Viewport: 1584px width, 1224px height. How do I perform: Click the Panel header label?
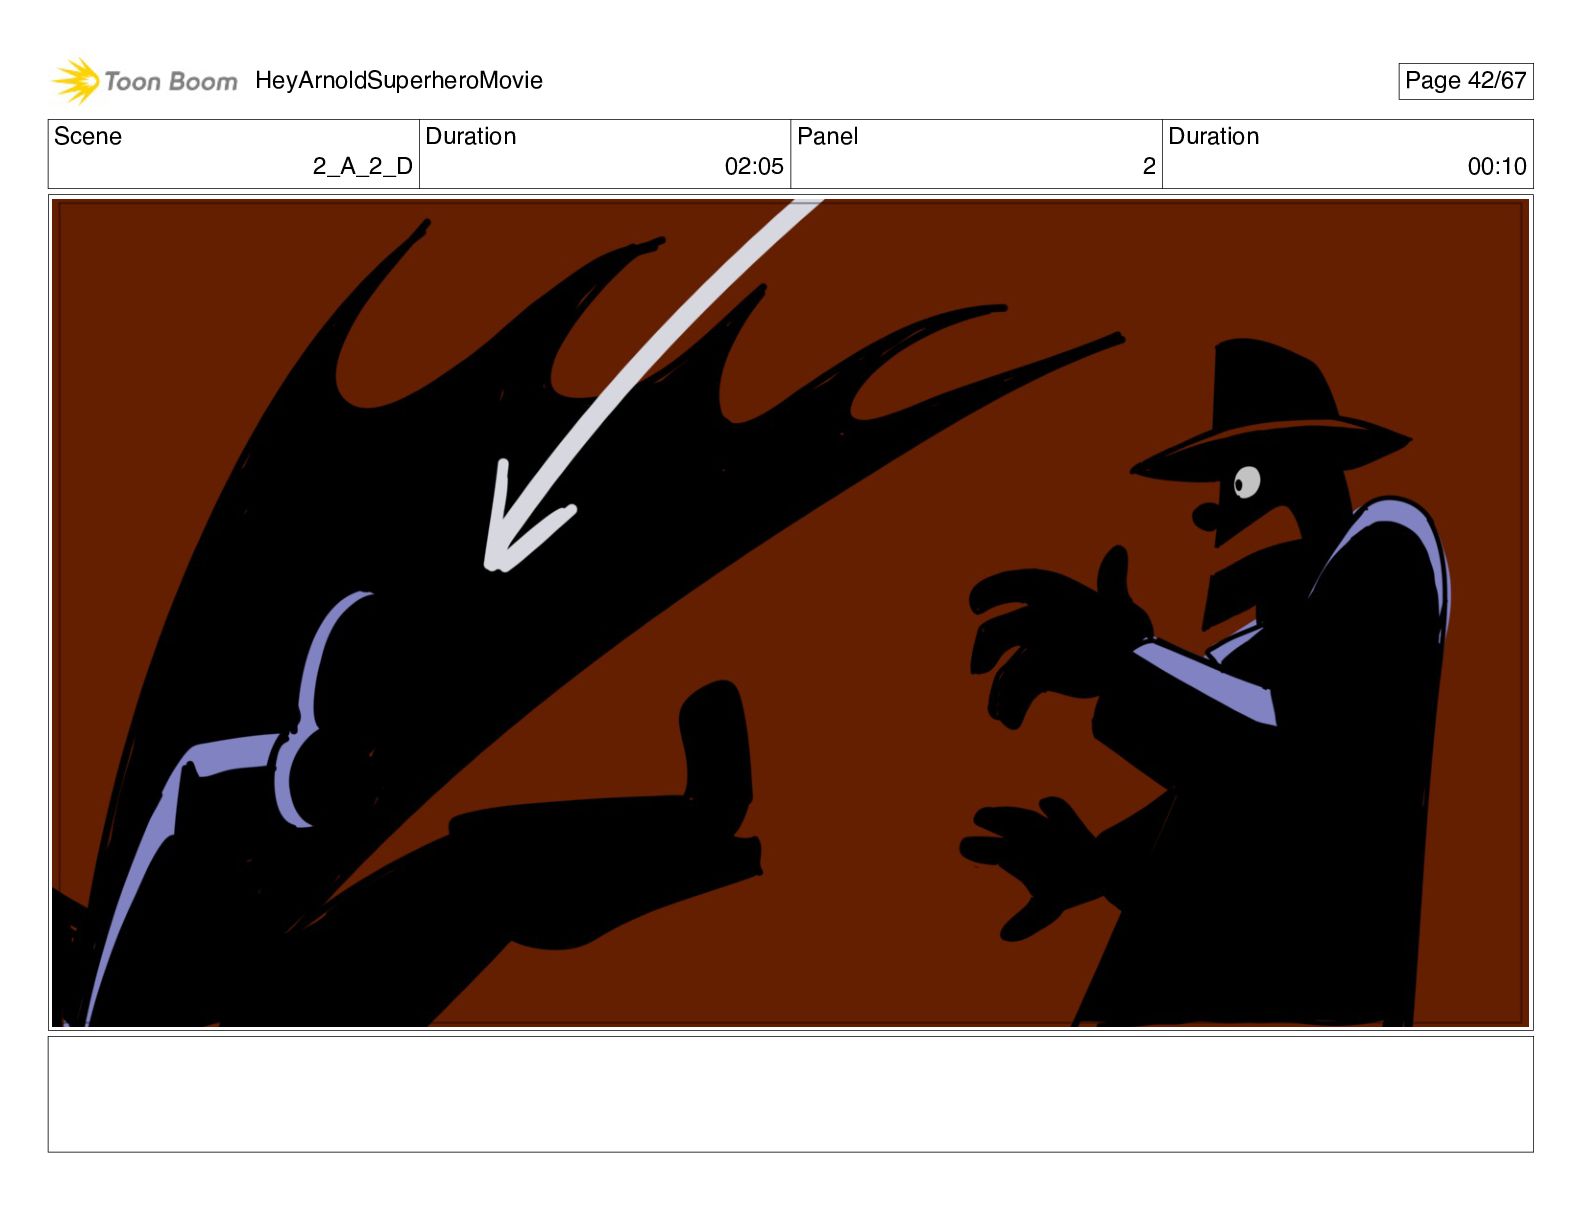tap(828, 136)
